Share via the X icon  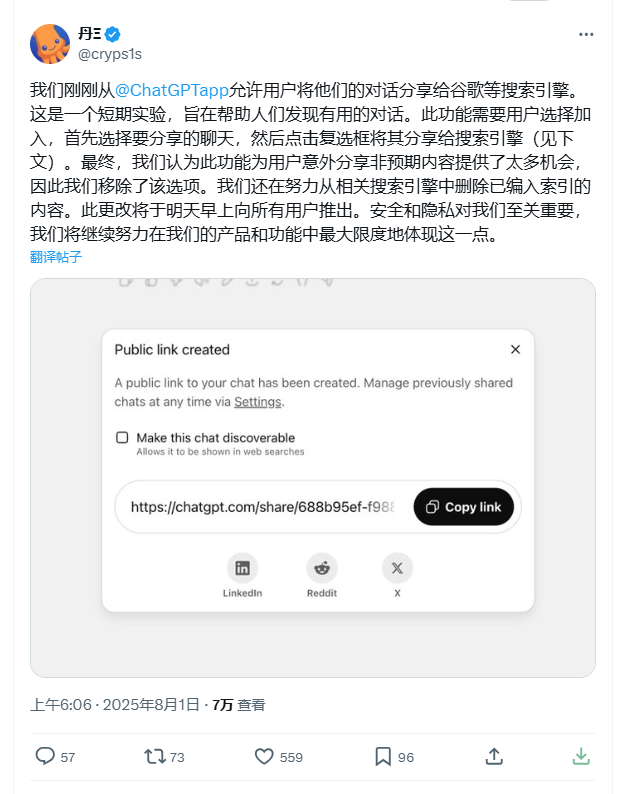click(x=397, y=568)
